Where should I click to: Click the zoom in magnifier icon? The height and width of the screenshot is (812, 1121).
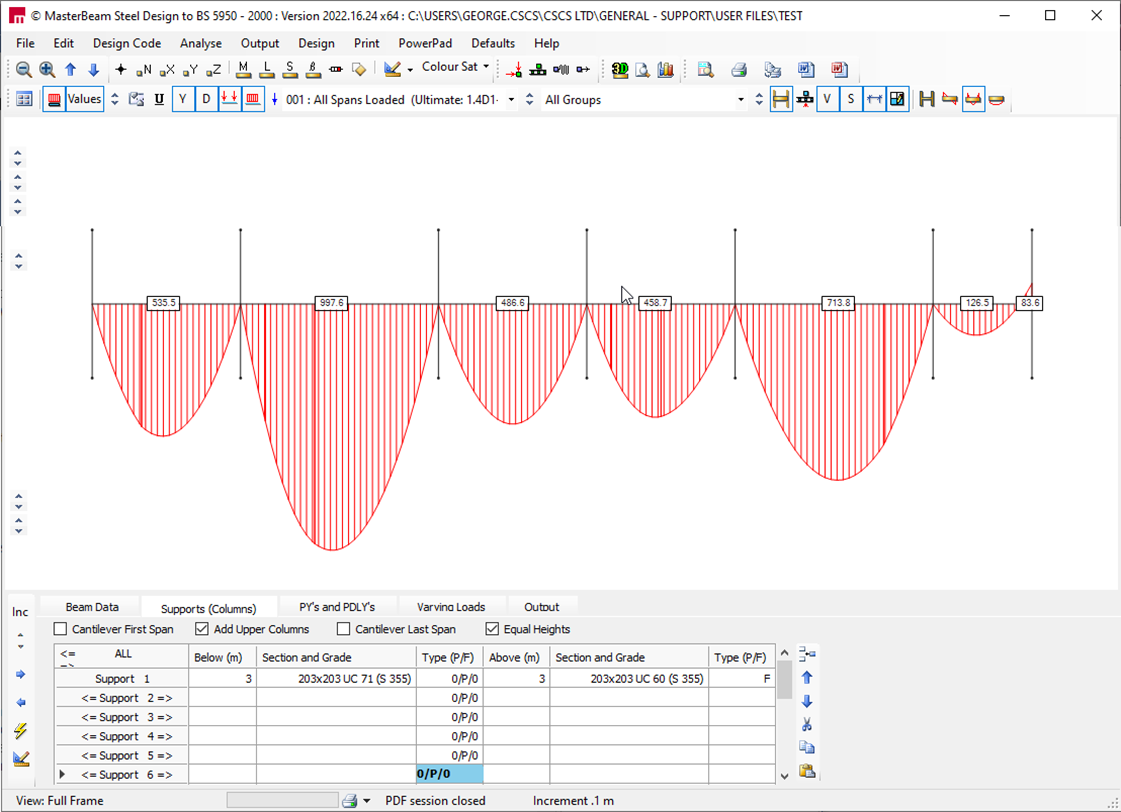(x=47, y=69)
